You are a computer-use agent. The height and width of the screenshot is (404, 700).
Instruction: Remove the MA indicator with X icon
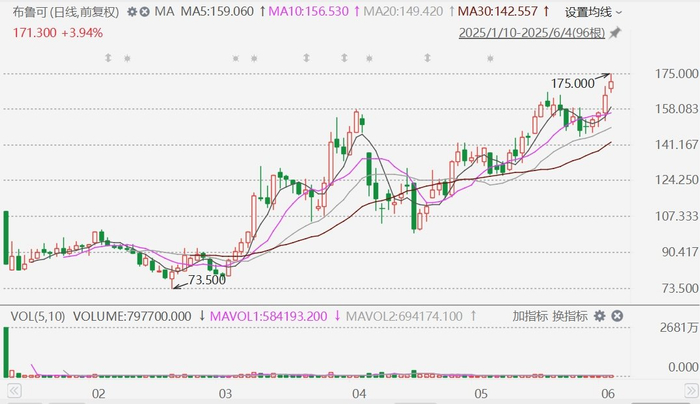pyautogui.click(x=145, y=12)
